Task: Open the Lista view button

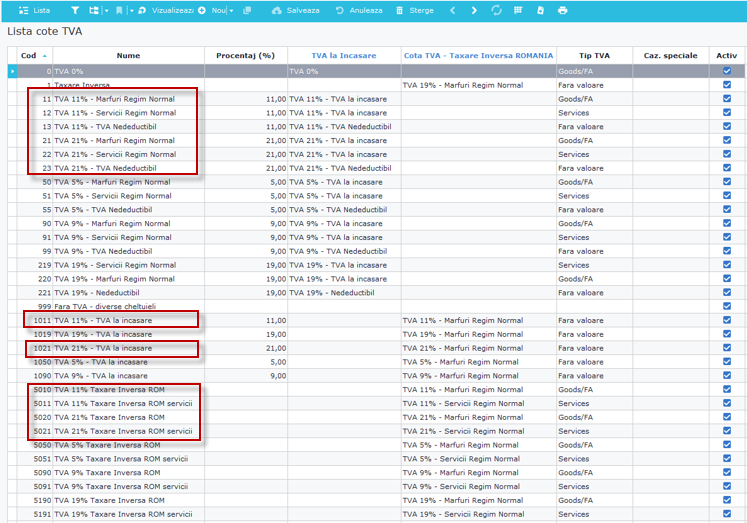Action: (34, 10)
